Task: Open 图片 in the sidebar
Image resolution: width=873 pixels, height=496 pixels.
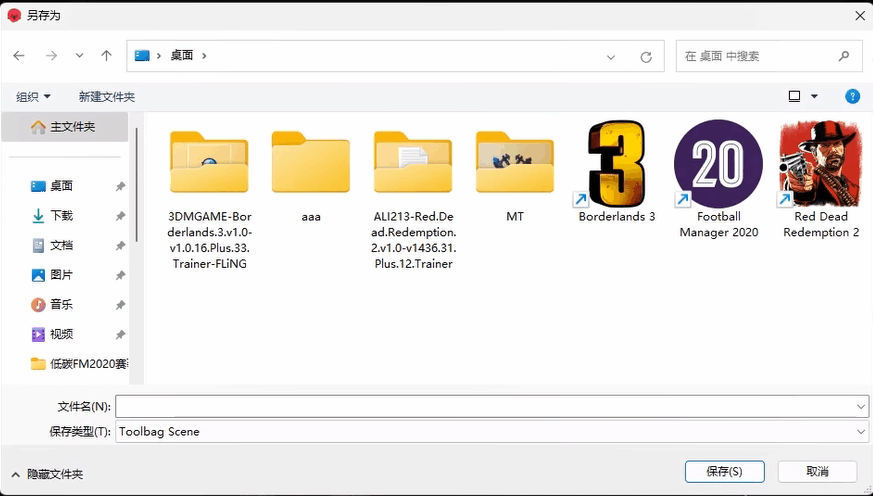Action: coord(61,275)
